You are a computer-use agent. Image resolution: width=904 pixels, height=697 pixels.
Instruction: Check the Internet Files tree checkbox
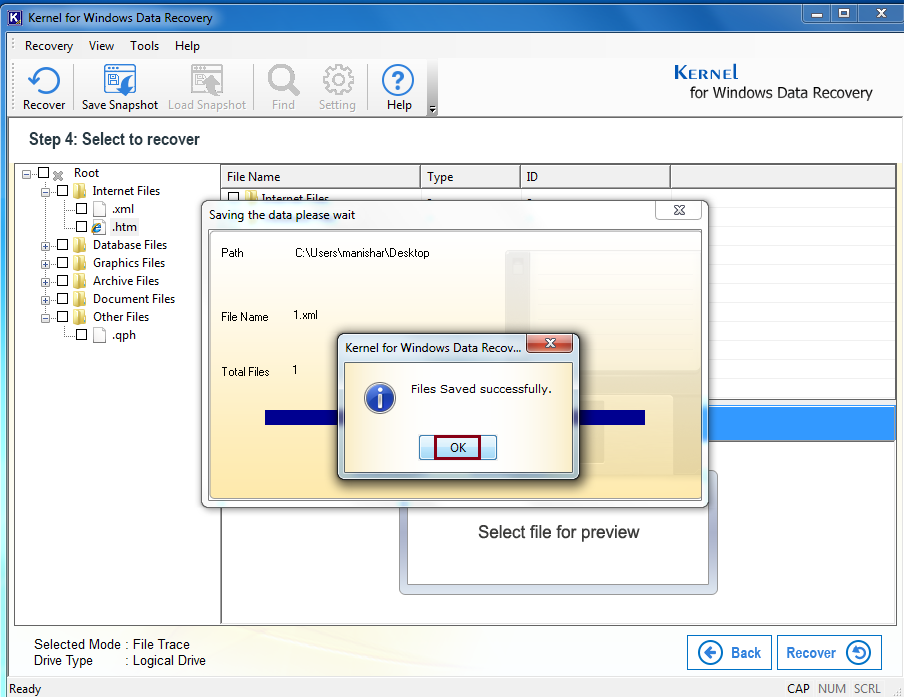click(62, 190)
